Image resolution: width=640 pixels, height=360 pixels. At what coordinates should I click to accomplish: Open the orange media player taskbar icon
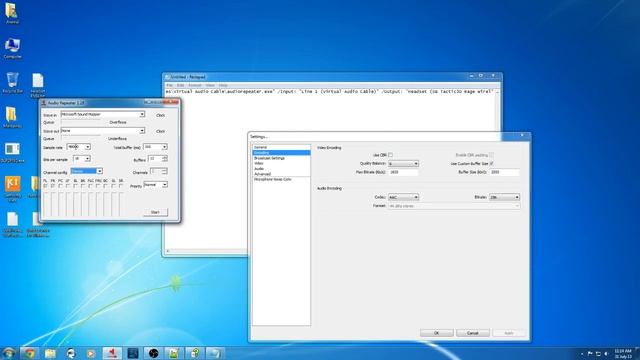tap(91, 353)
